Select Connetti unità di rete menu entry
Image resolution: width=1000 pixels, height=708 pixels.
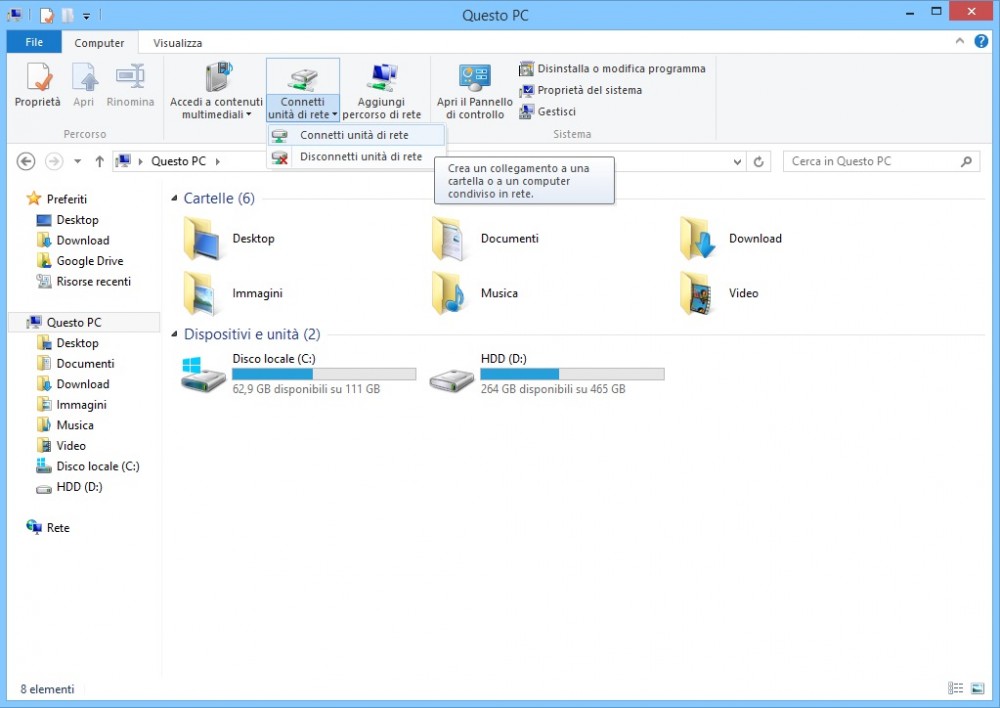(356, 135)
